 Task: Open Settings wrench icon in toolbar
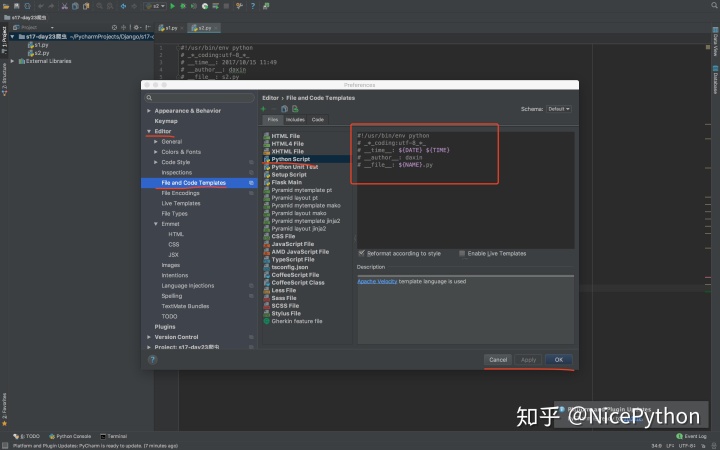[239, 6]
